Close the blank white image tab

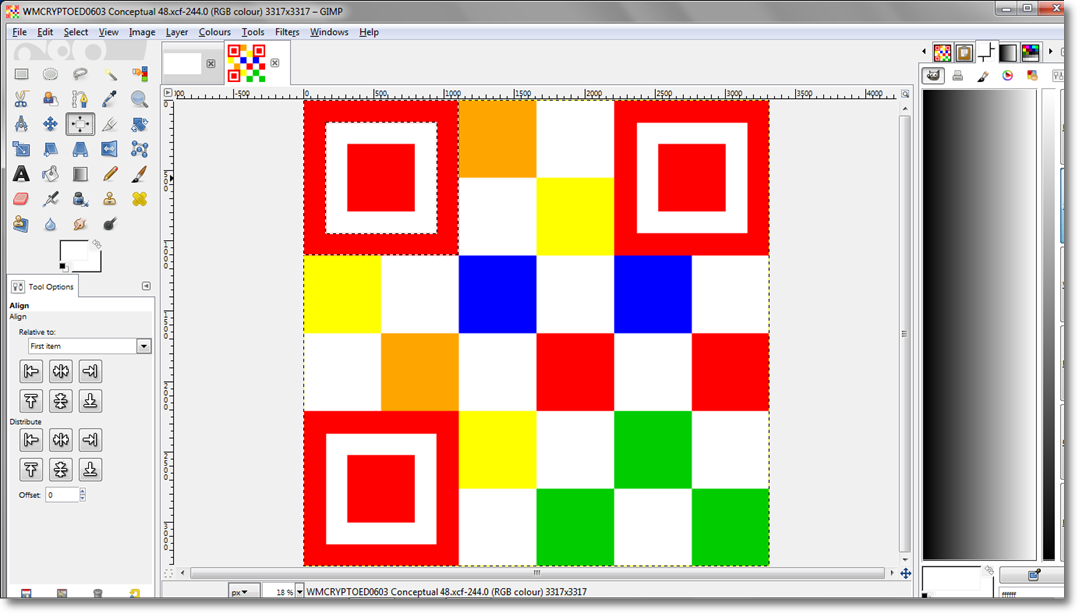click(211, 63)
